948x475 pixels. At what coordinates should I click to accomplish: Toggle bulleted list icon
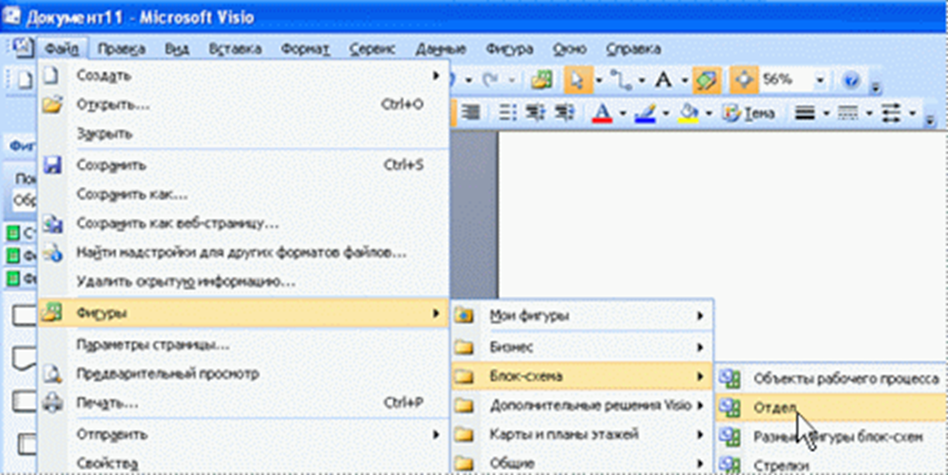[x=507, y=113]
